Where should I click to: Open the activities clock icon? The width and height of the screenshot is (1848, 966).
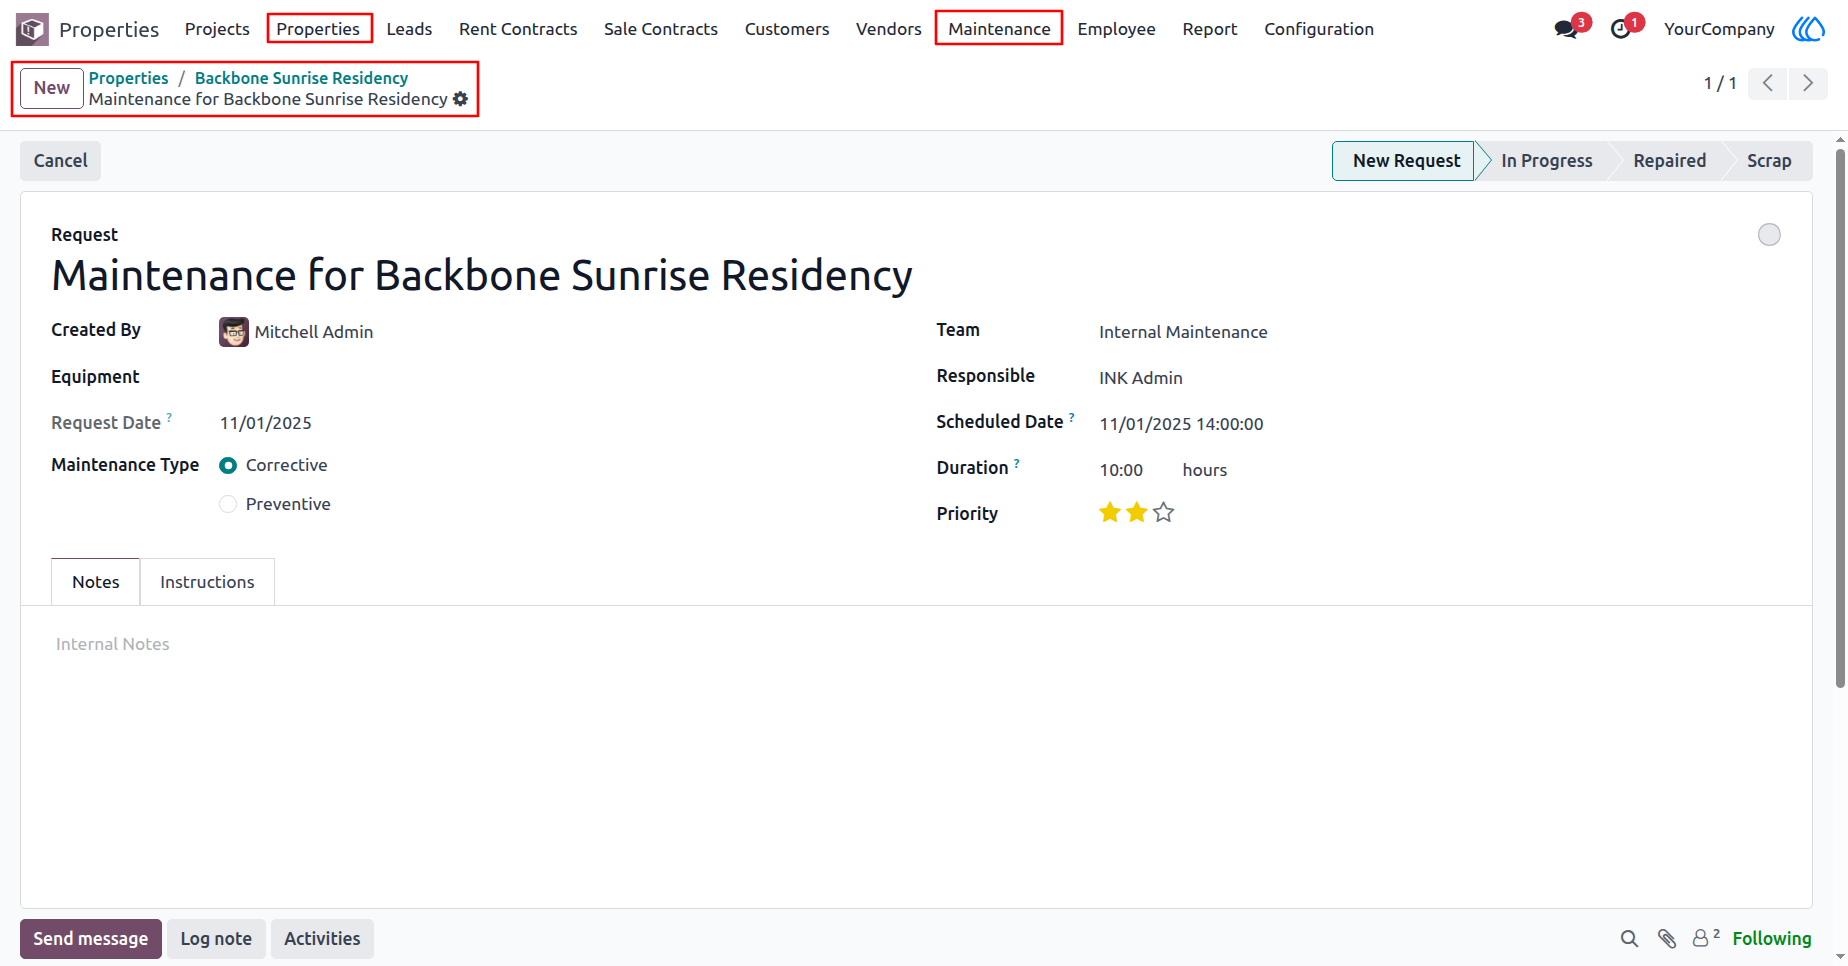click(1620, 29)
